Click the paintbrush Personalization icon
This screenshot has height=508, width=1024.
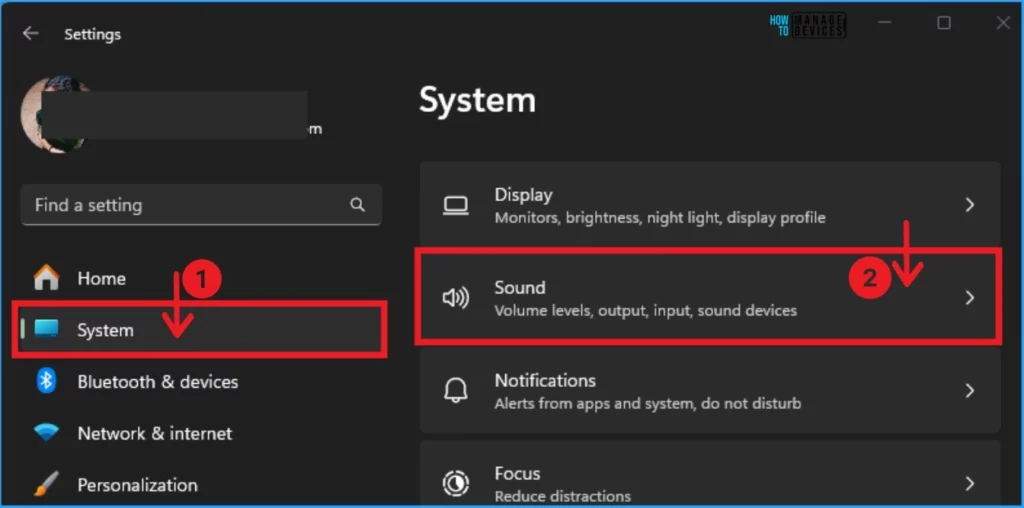(x=46, y=485)
